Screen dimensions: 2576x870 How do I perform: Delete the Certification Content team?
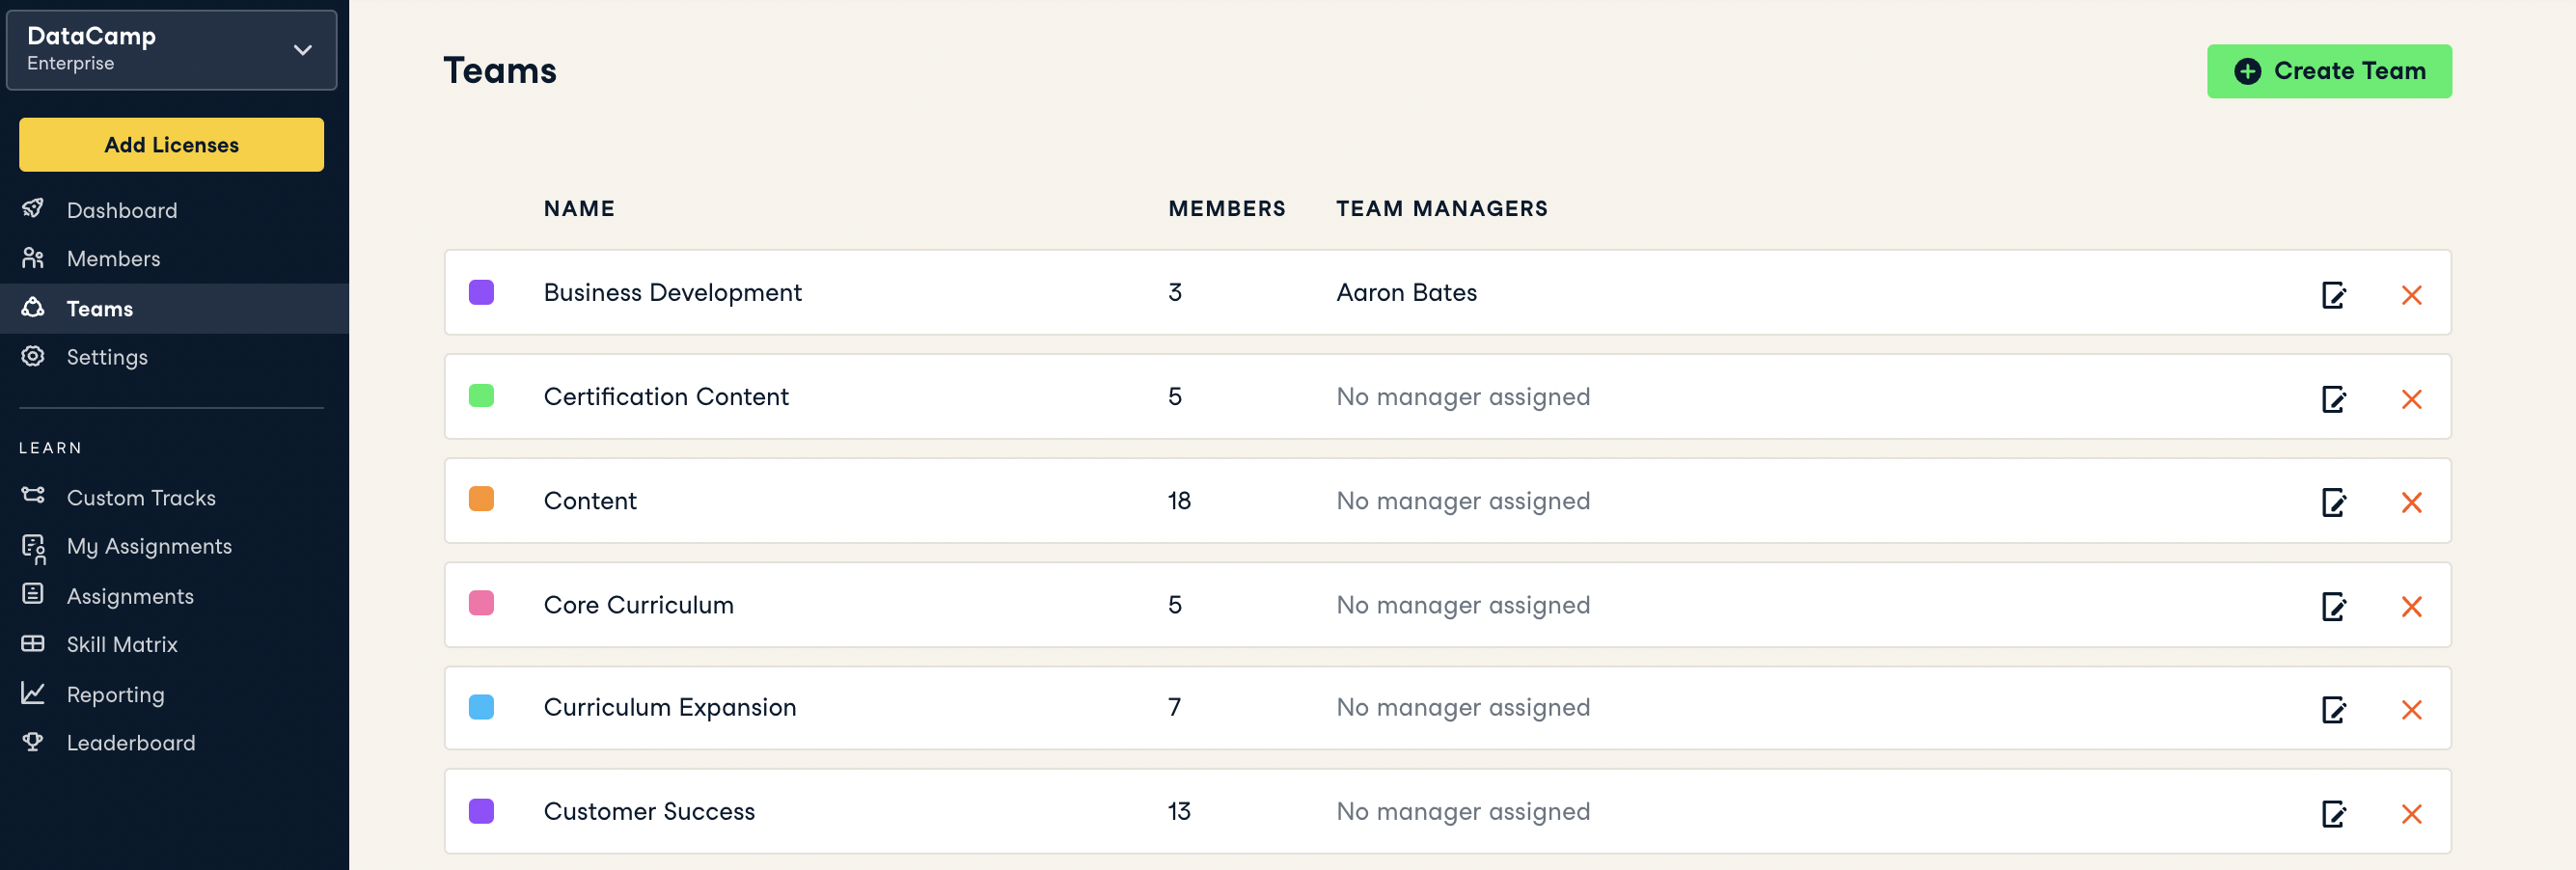tap(2411, 399)
